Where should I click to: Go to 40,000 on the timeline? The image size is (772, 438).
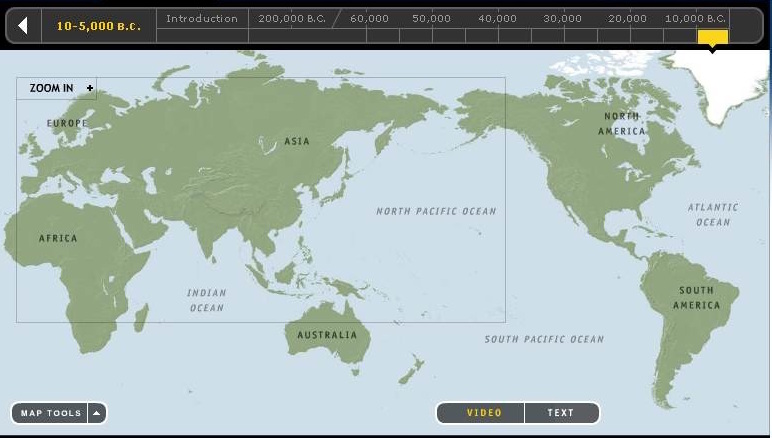497,18
